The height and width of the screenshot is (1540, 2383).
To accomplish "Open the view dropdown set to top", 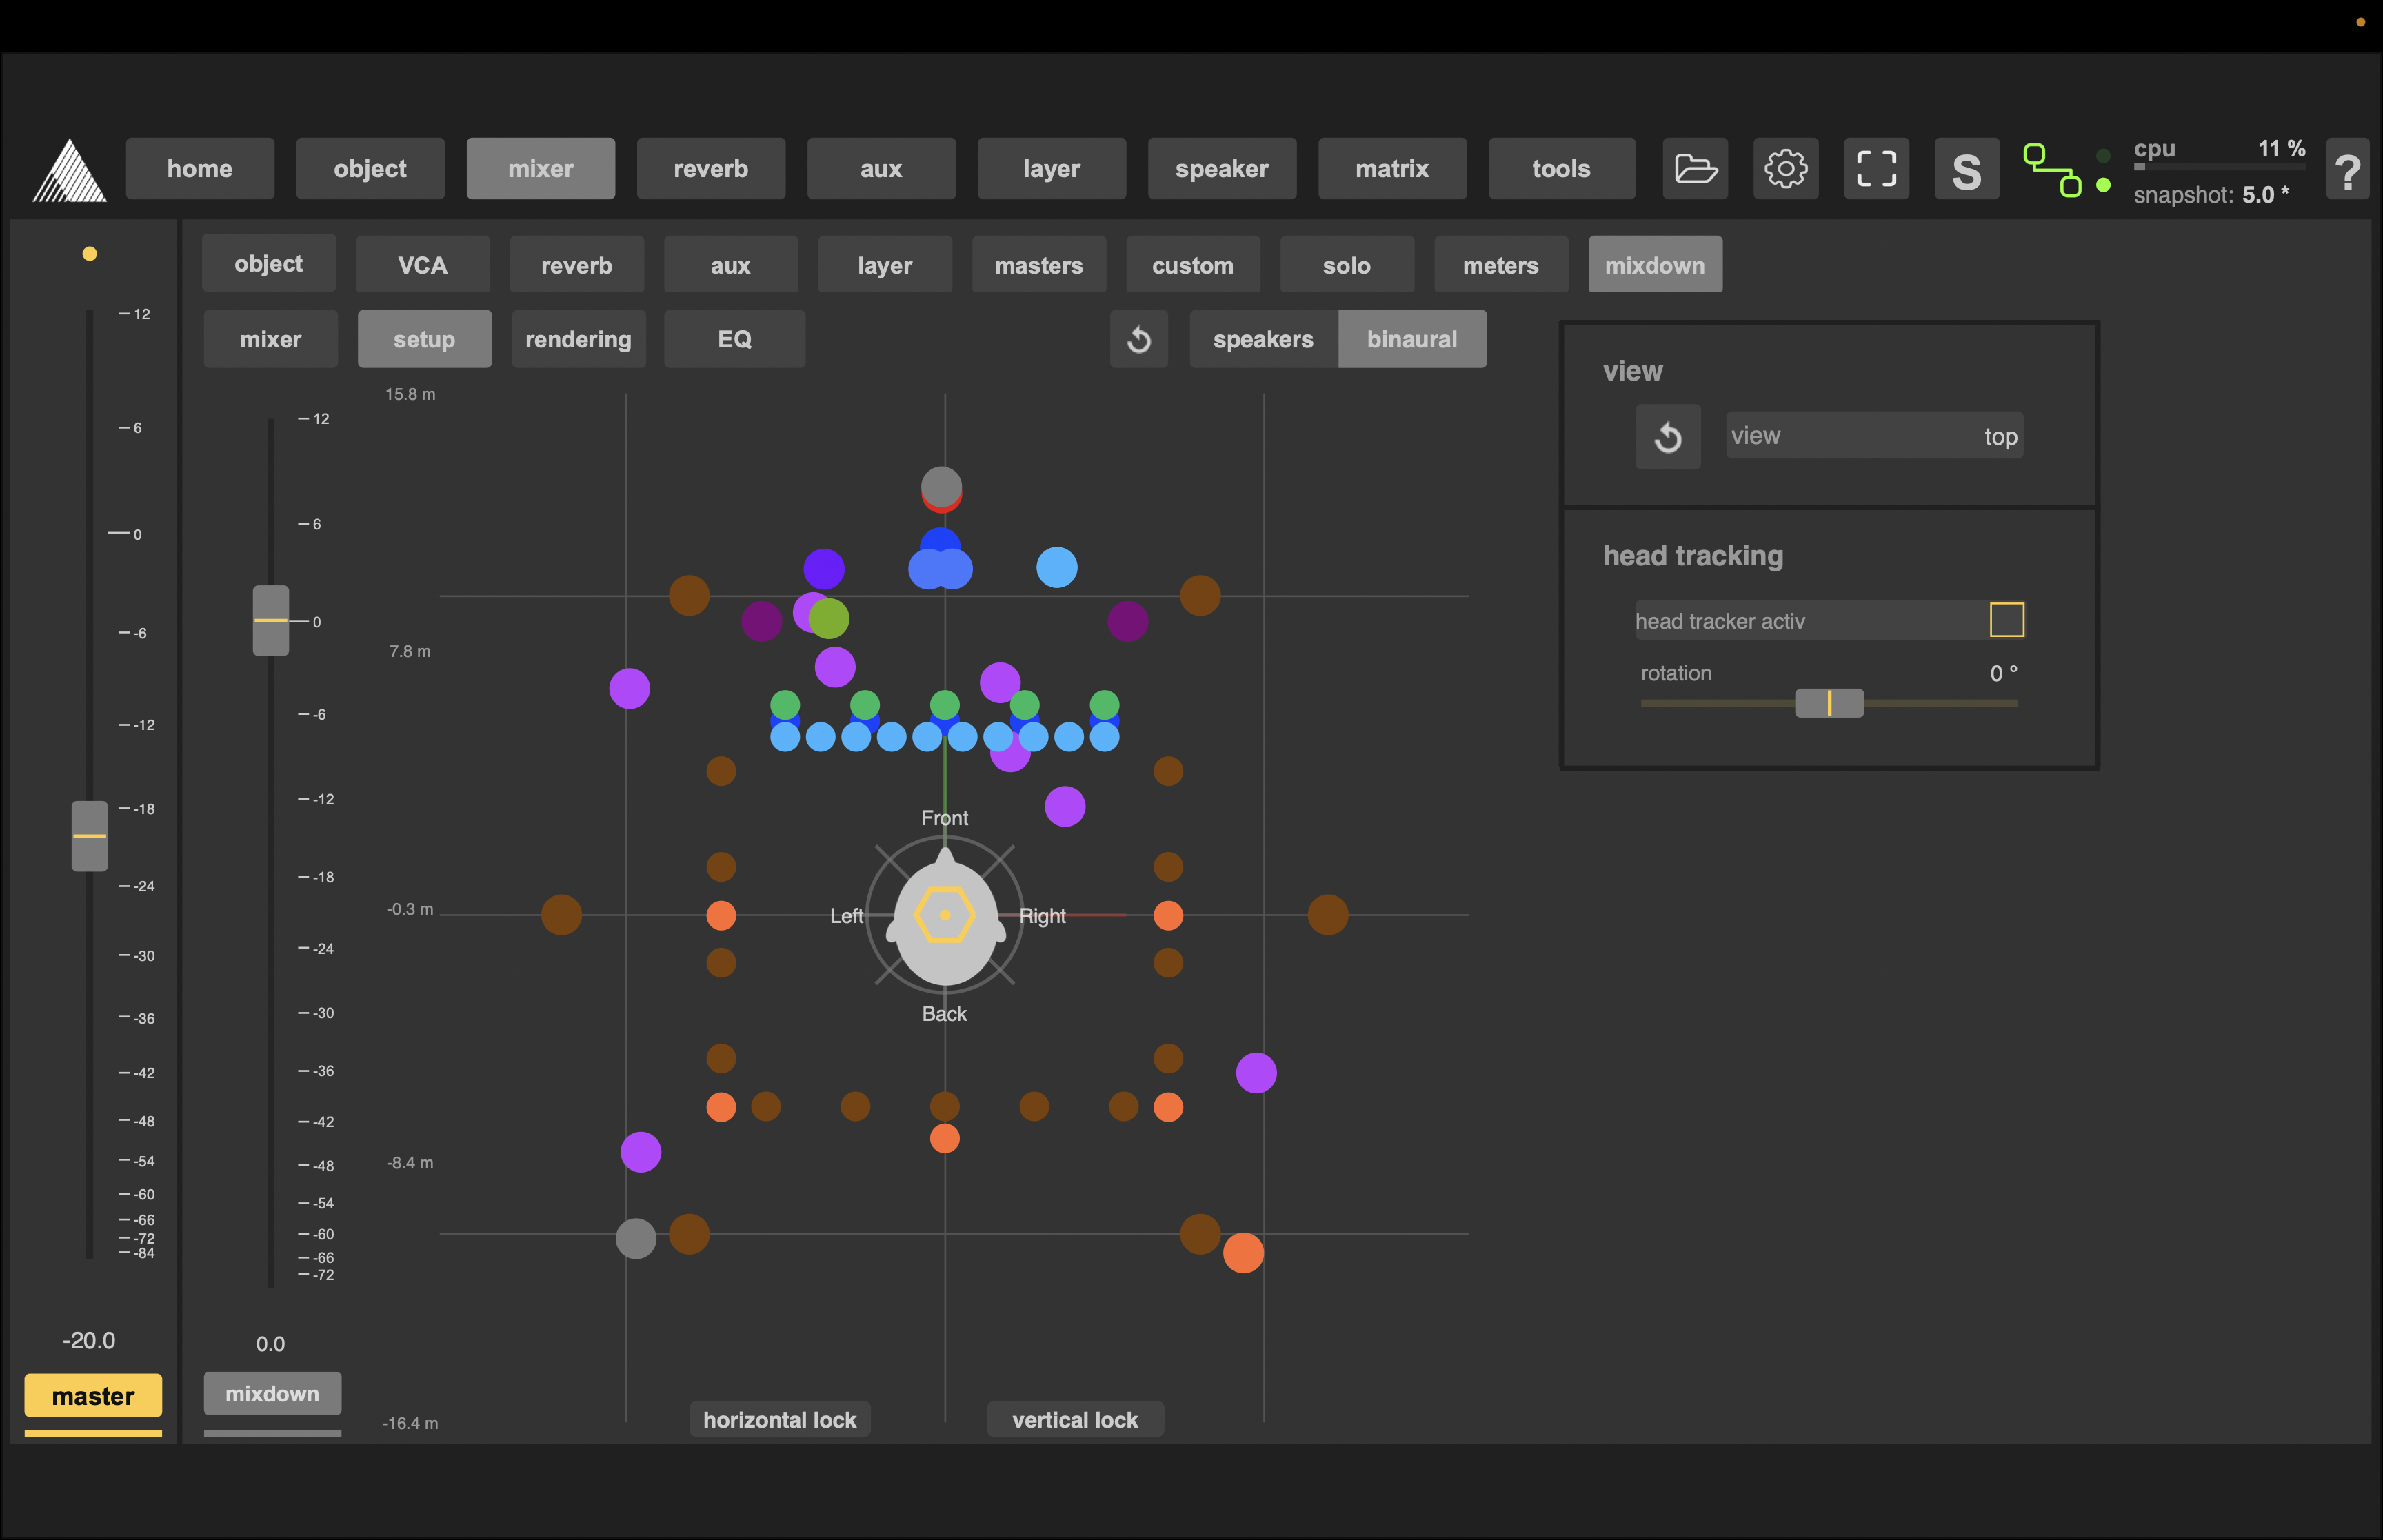I will [x=1873, y=436].
